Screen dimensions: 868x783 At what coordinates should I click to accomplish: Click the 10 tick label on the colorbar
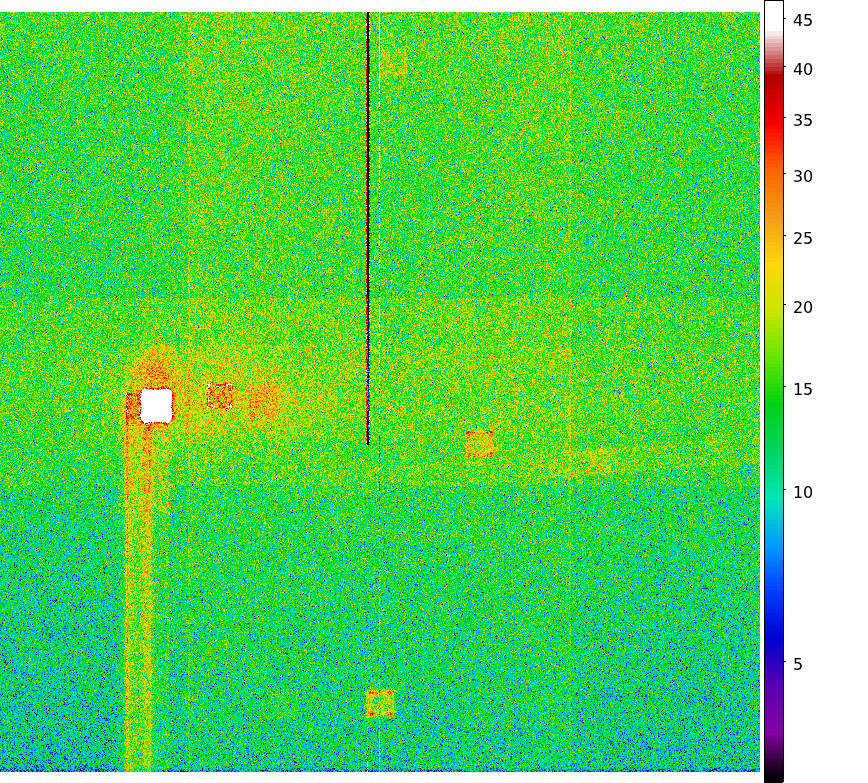(x=803, y=492)
